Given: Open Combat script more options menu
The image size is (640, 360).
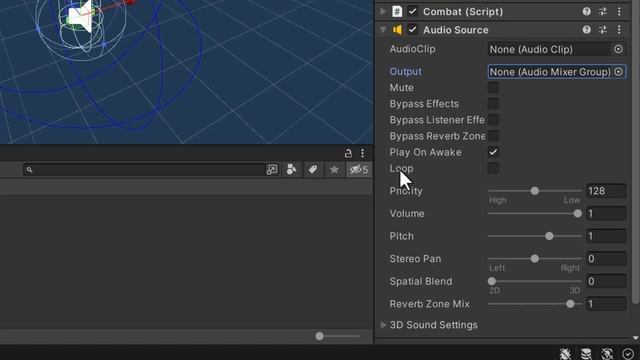Looking at the screenshot, I should coord(619,11).
